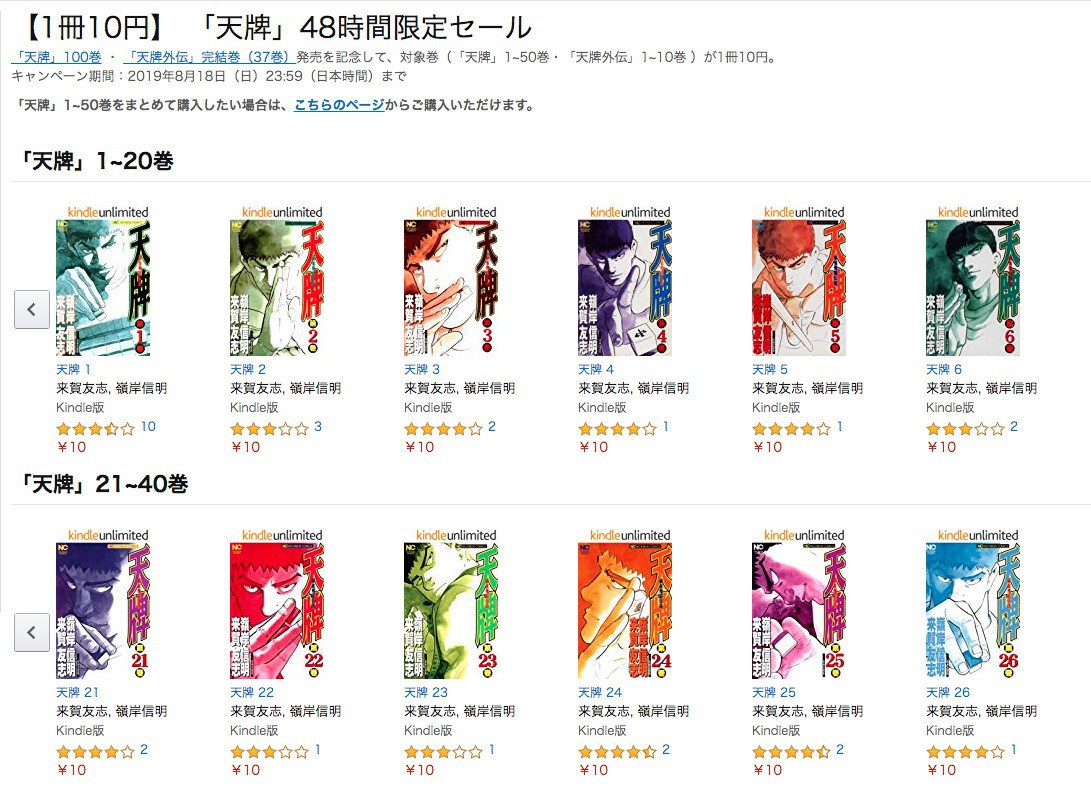Viewport: 1091px width, 790px height.
Task: Click the 天牌 6 title link
Action: (943, 370)
